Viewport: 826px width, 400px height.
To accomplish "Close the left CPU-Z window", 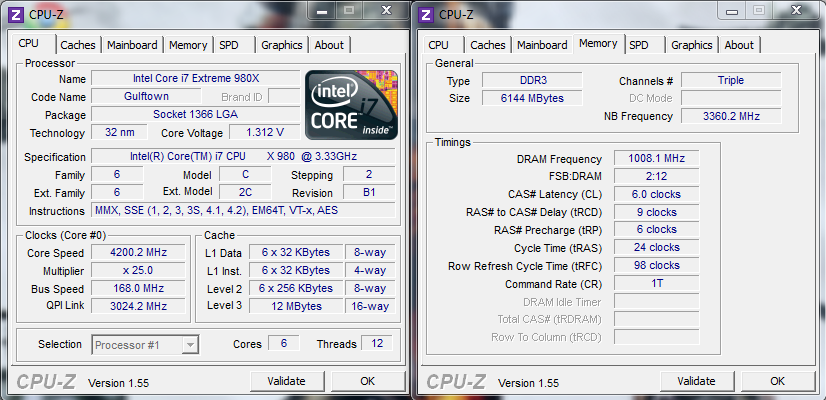I will [x=387, y=11].
